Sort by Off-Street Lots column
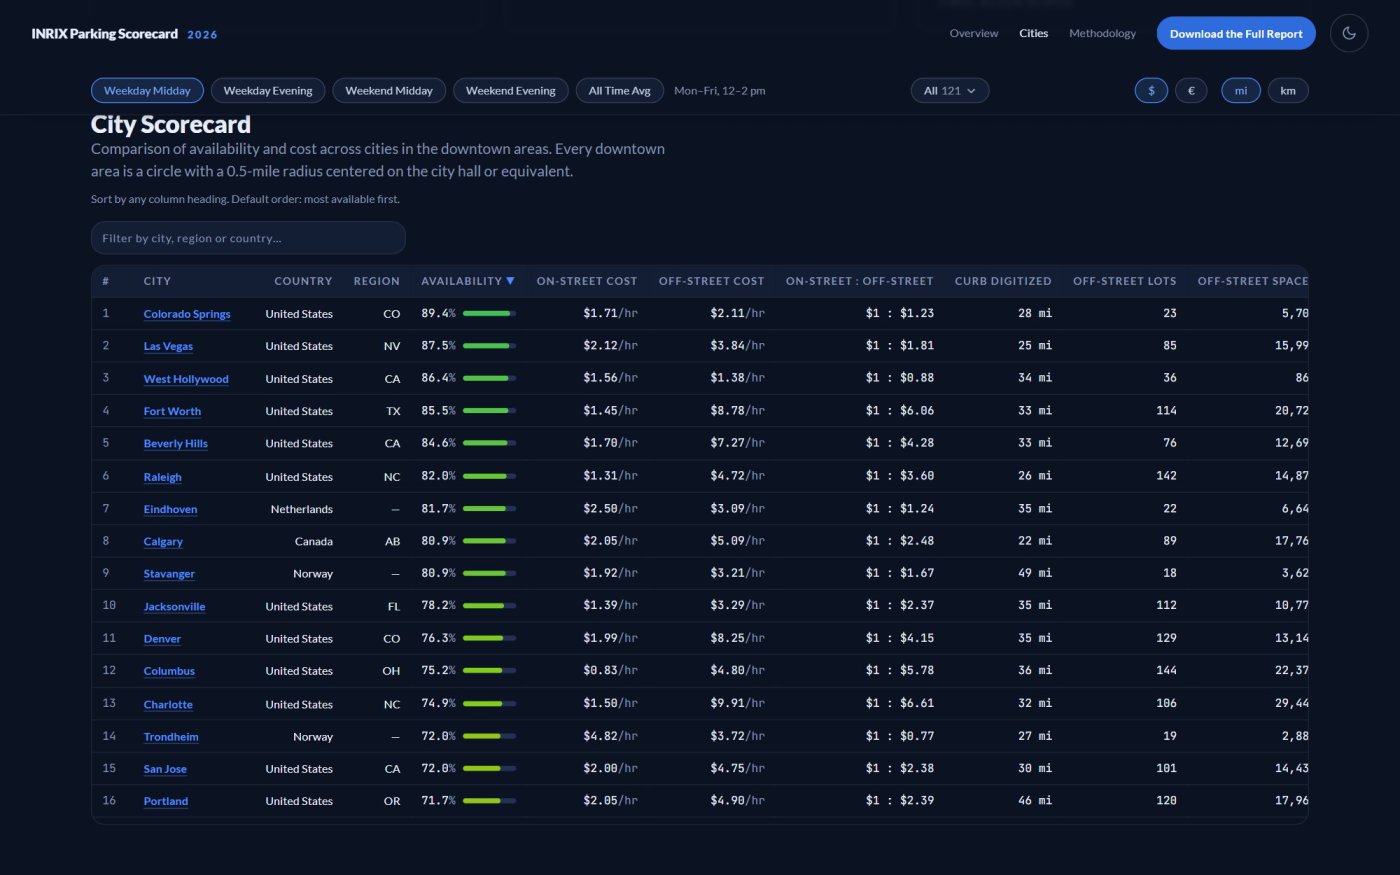 click(x=1125, y=281)
